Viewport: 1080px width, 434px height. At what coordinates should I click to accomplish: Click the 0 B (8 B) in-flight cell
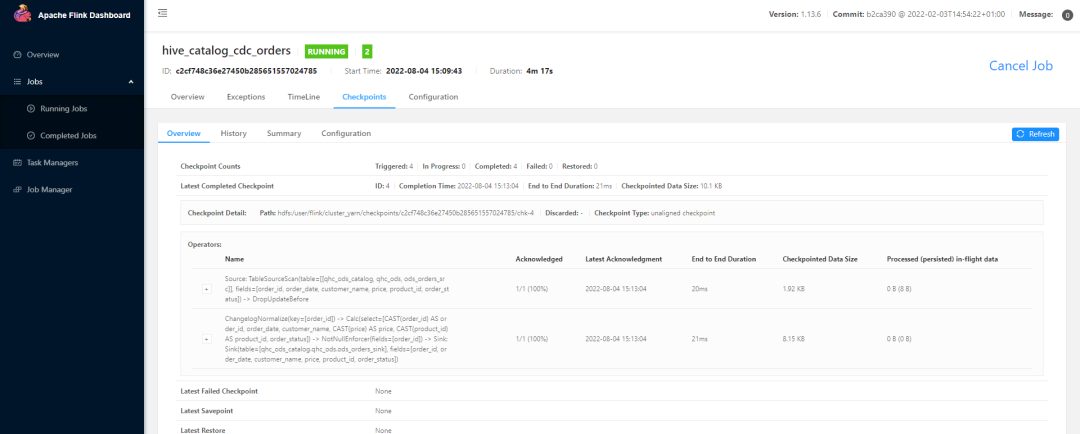point(899,289)
